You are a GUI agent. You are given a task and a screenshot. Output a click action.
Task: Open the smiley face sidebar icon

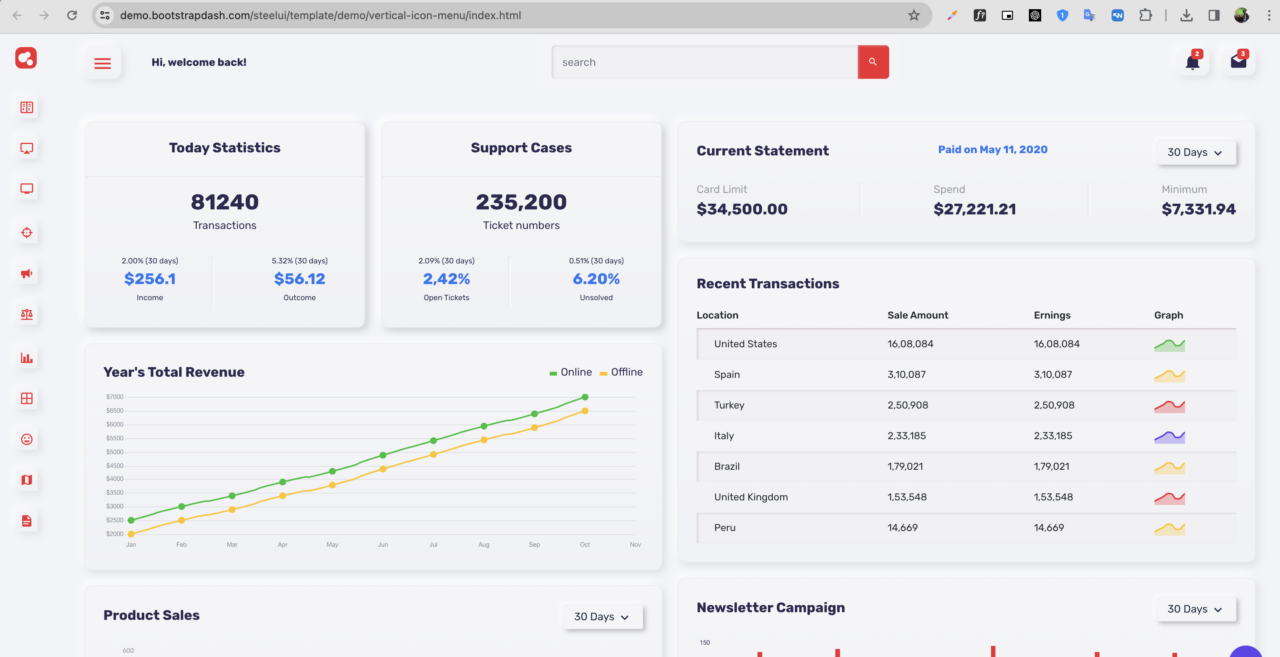(x=27, y=439)
